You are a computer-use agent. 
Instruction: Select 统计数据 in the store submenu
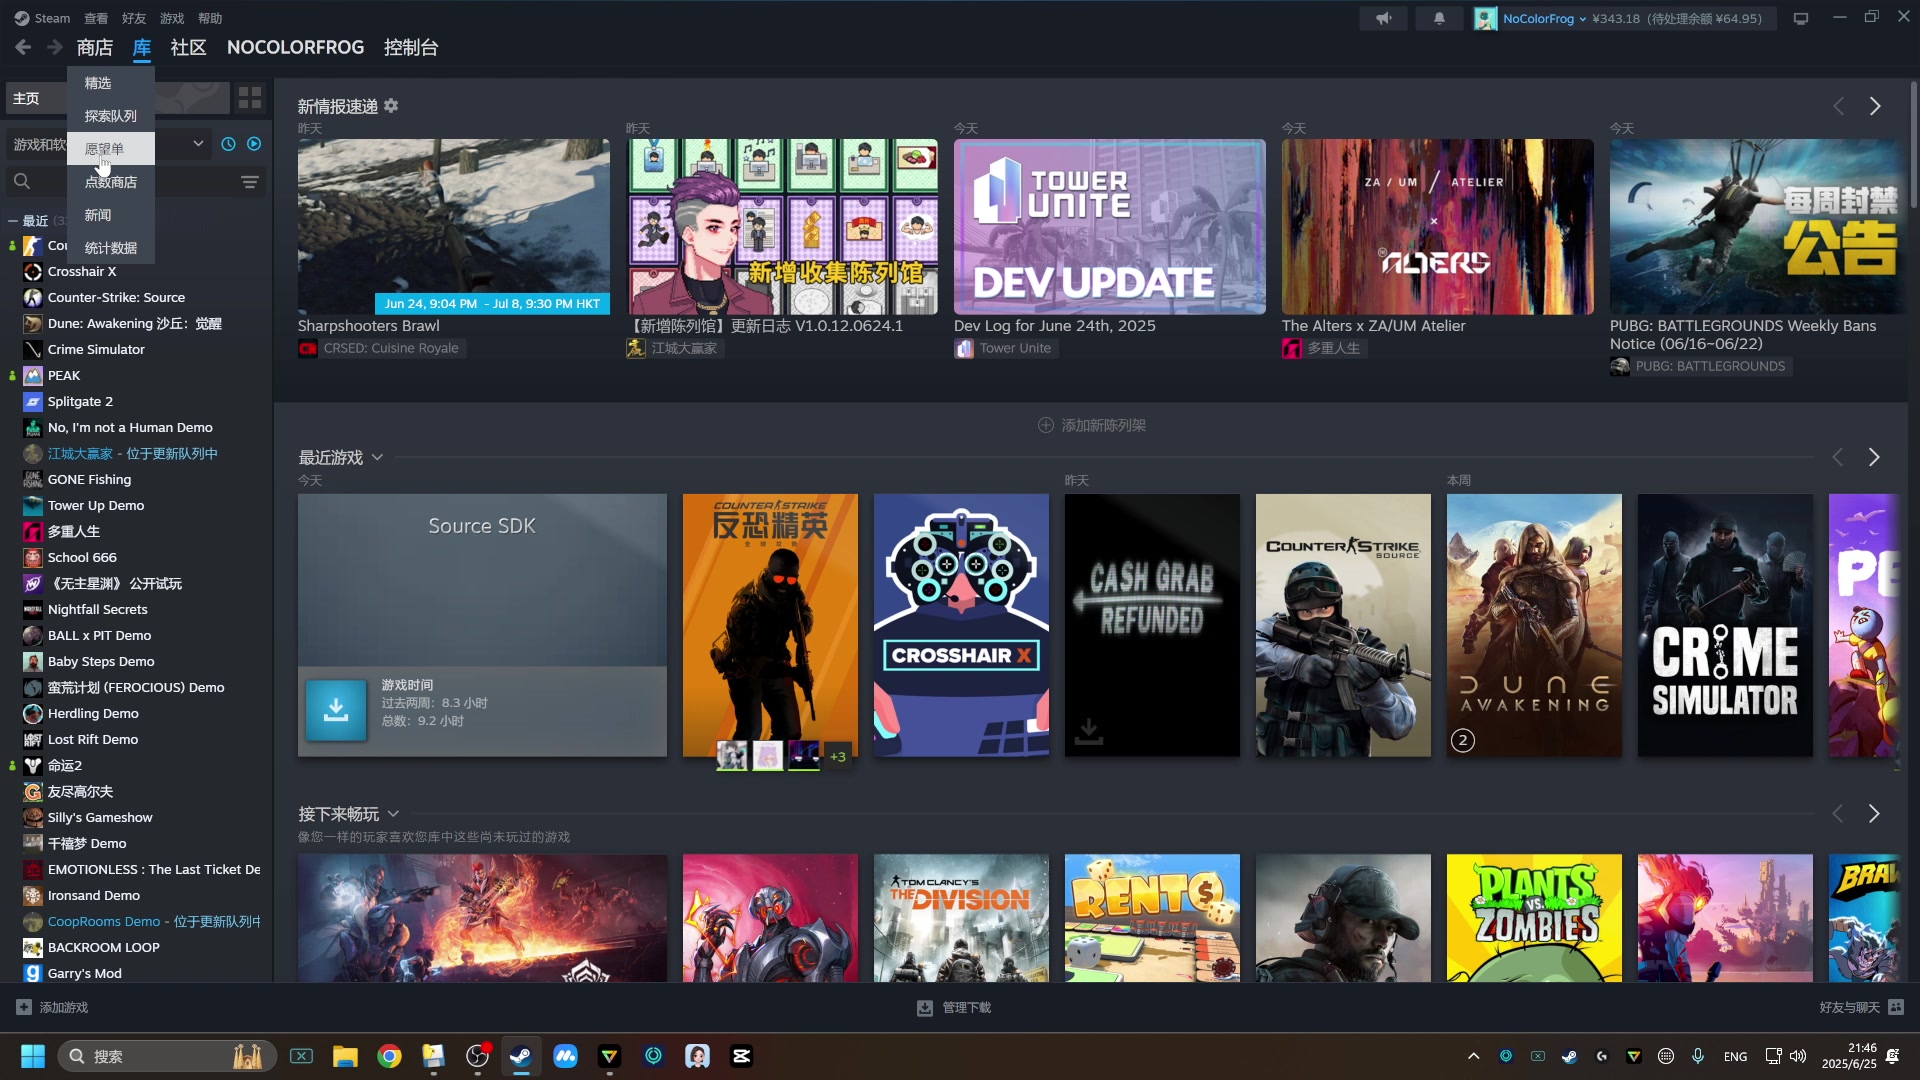(111, 248)
